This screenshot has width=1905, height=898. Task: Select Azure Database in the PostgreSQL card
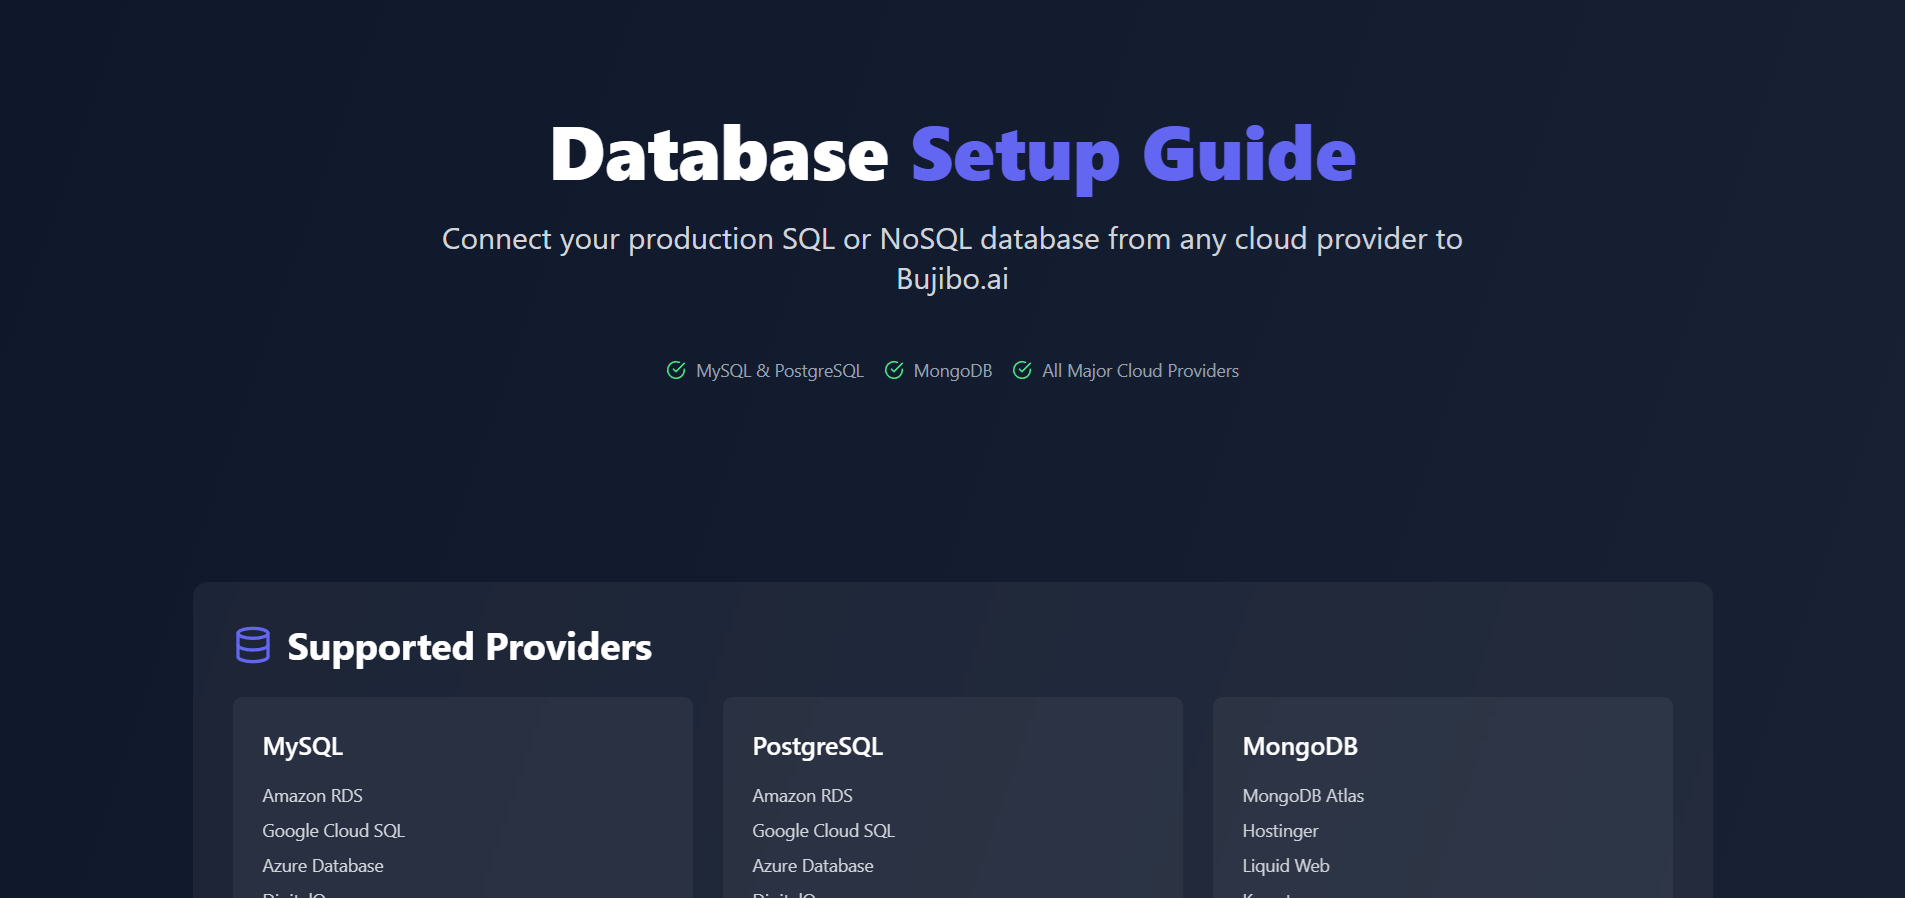813,866
